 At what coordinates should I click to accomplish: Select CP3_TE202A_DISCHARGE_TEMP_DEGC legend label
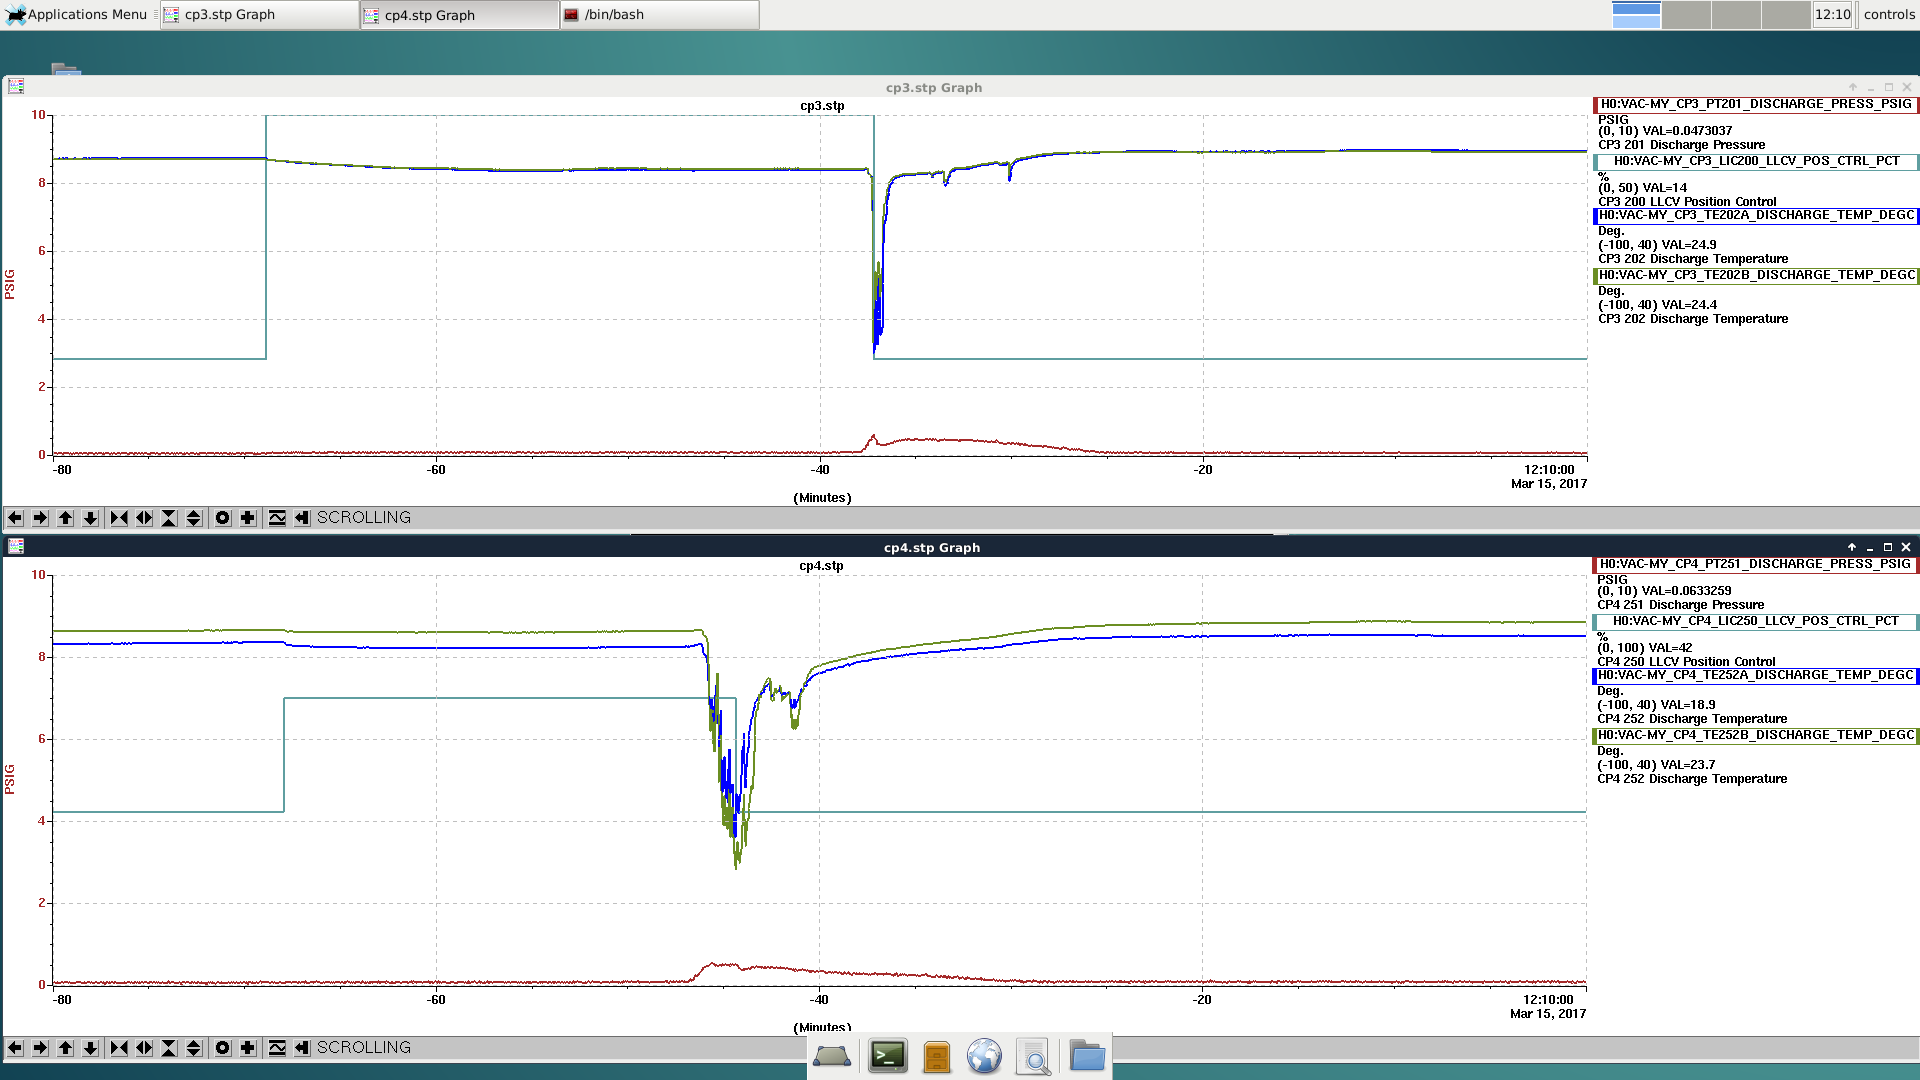tap(1755, 215)
